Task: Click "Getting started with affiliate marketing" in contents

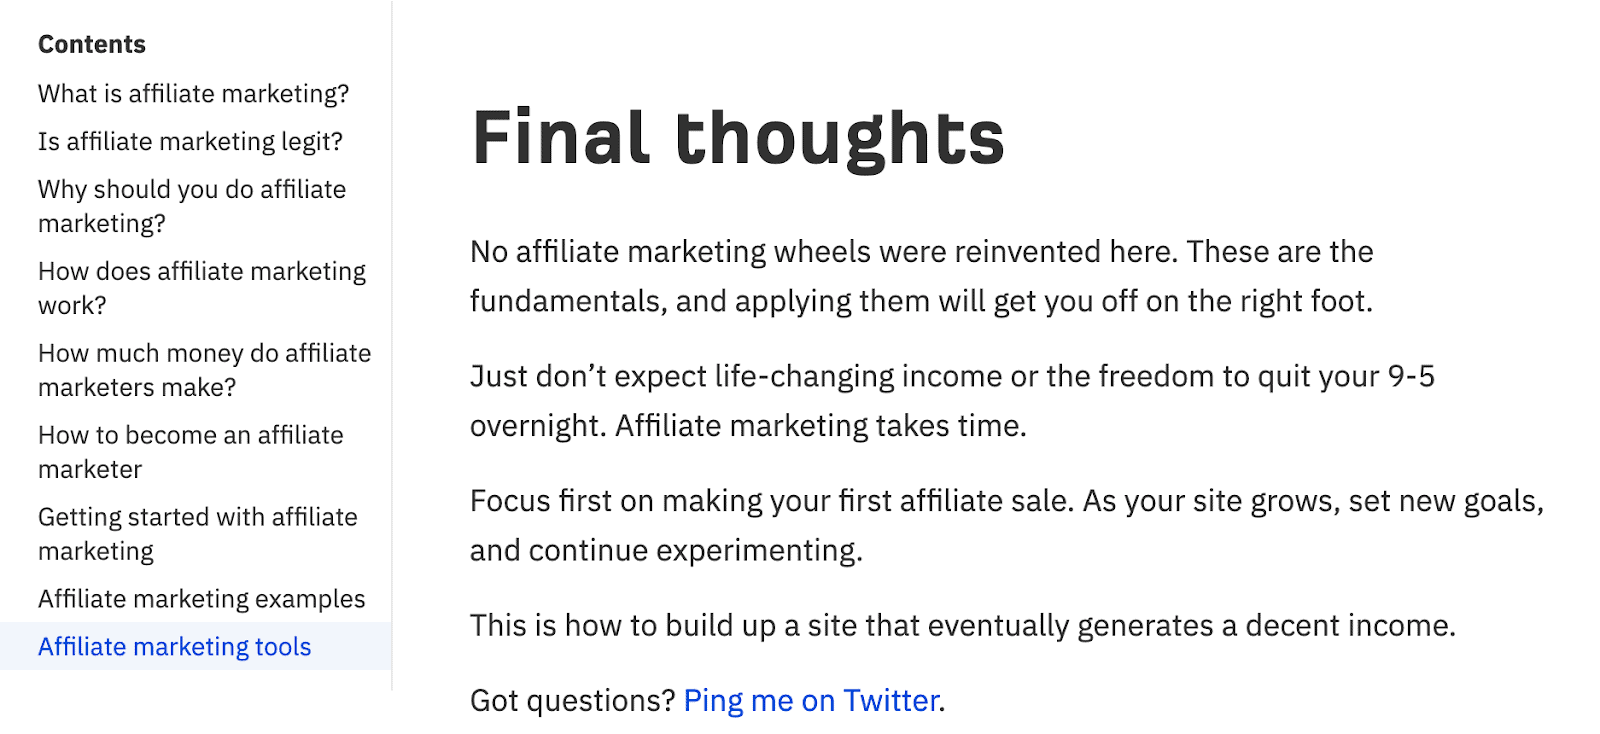Action: coord(197,534)
